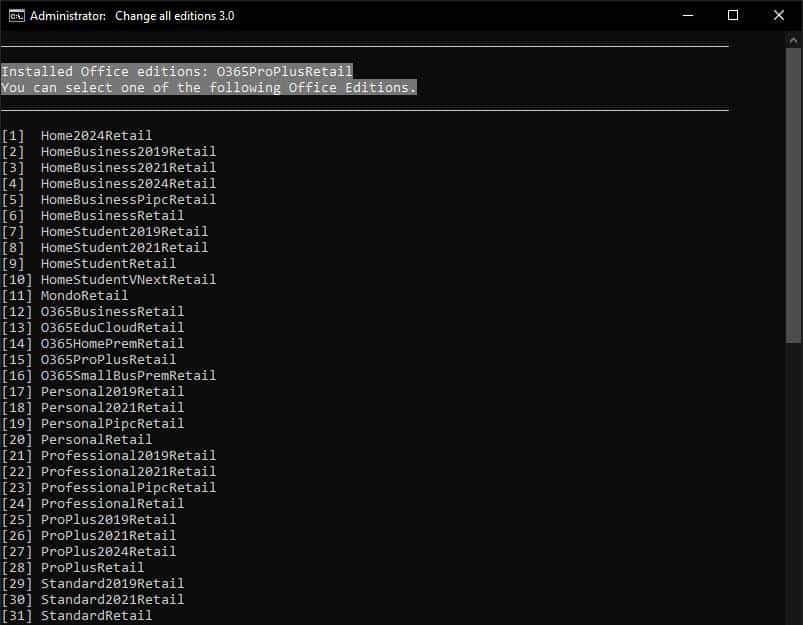This screenshot has width=803, height=625.
Task: Select O365SmallBusPremRetail option 16
Action: [128, 375]
